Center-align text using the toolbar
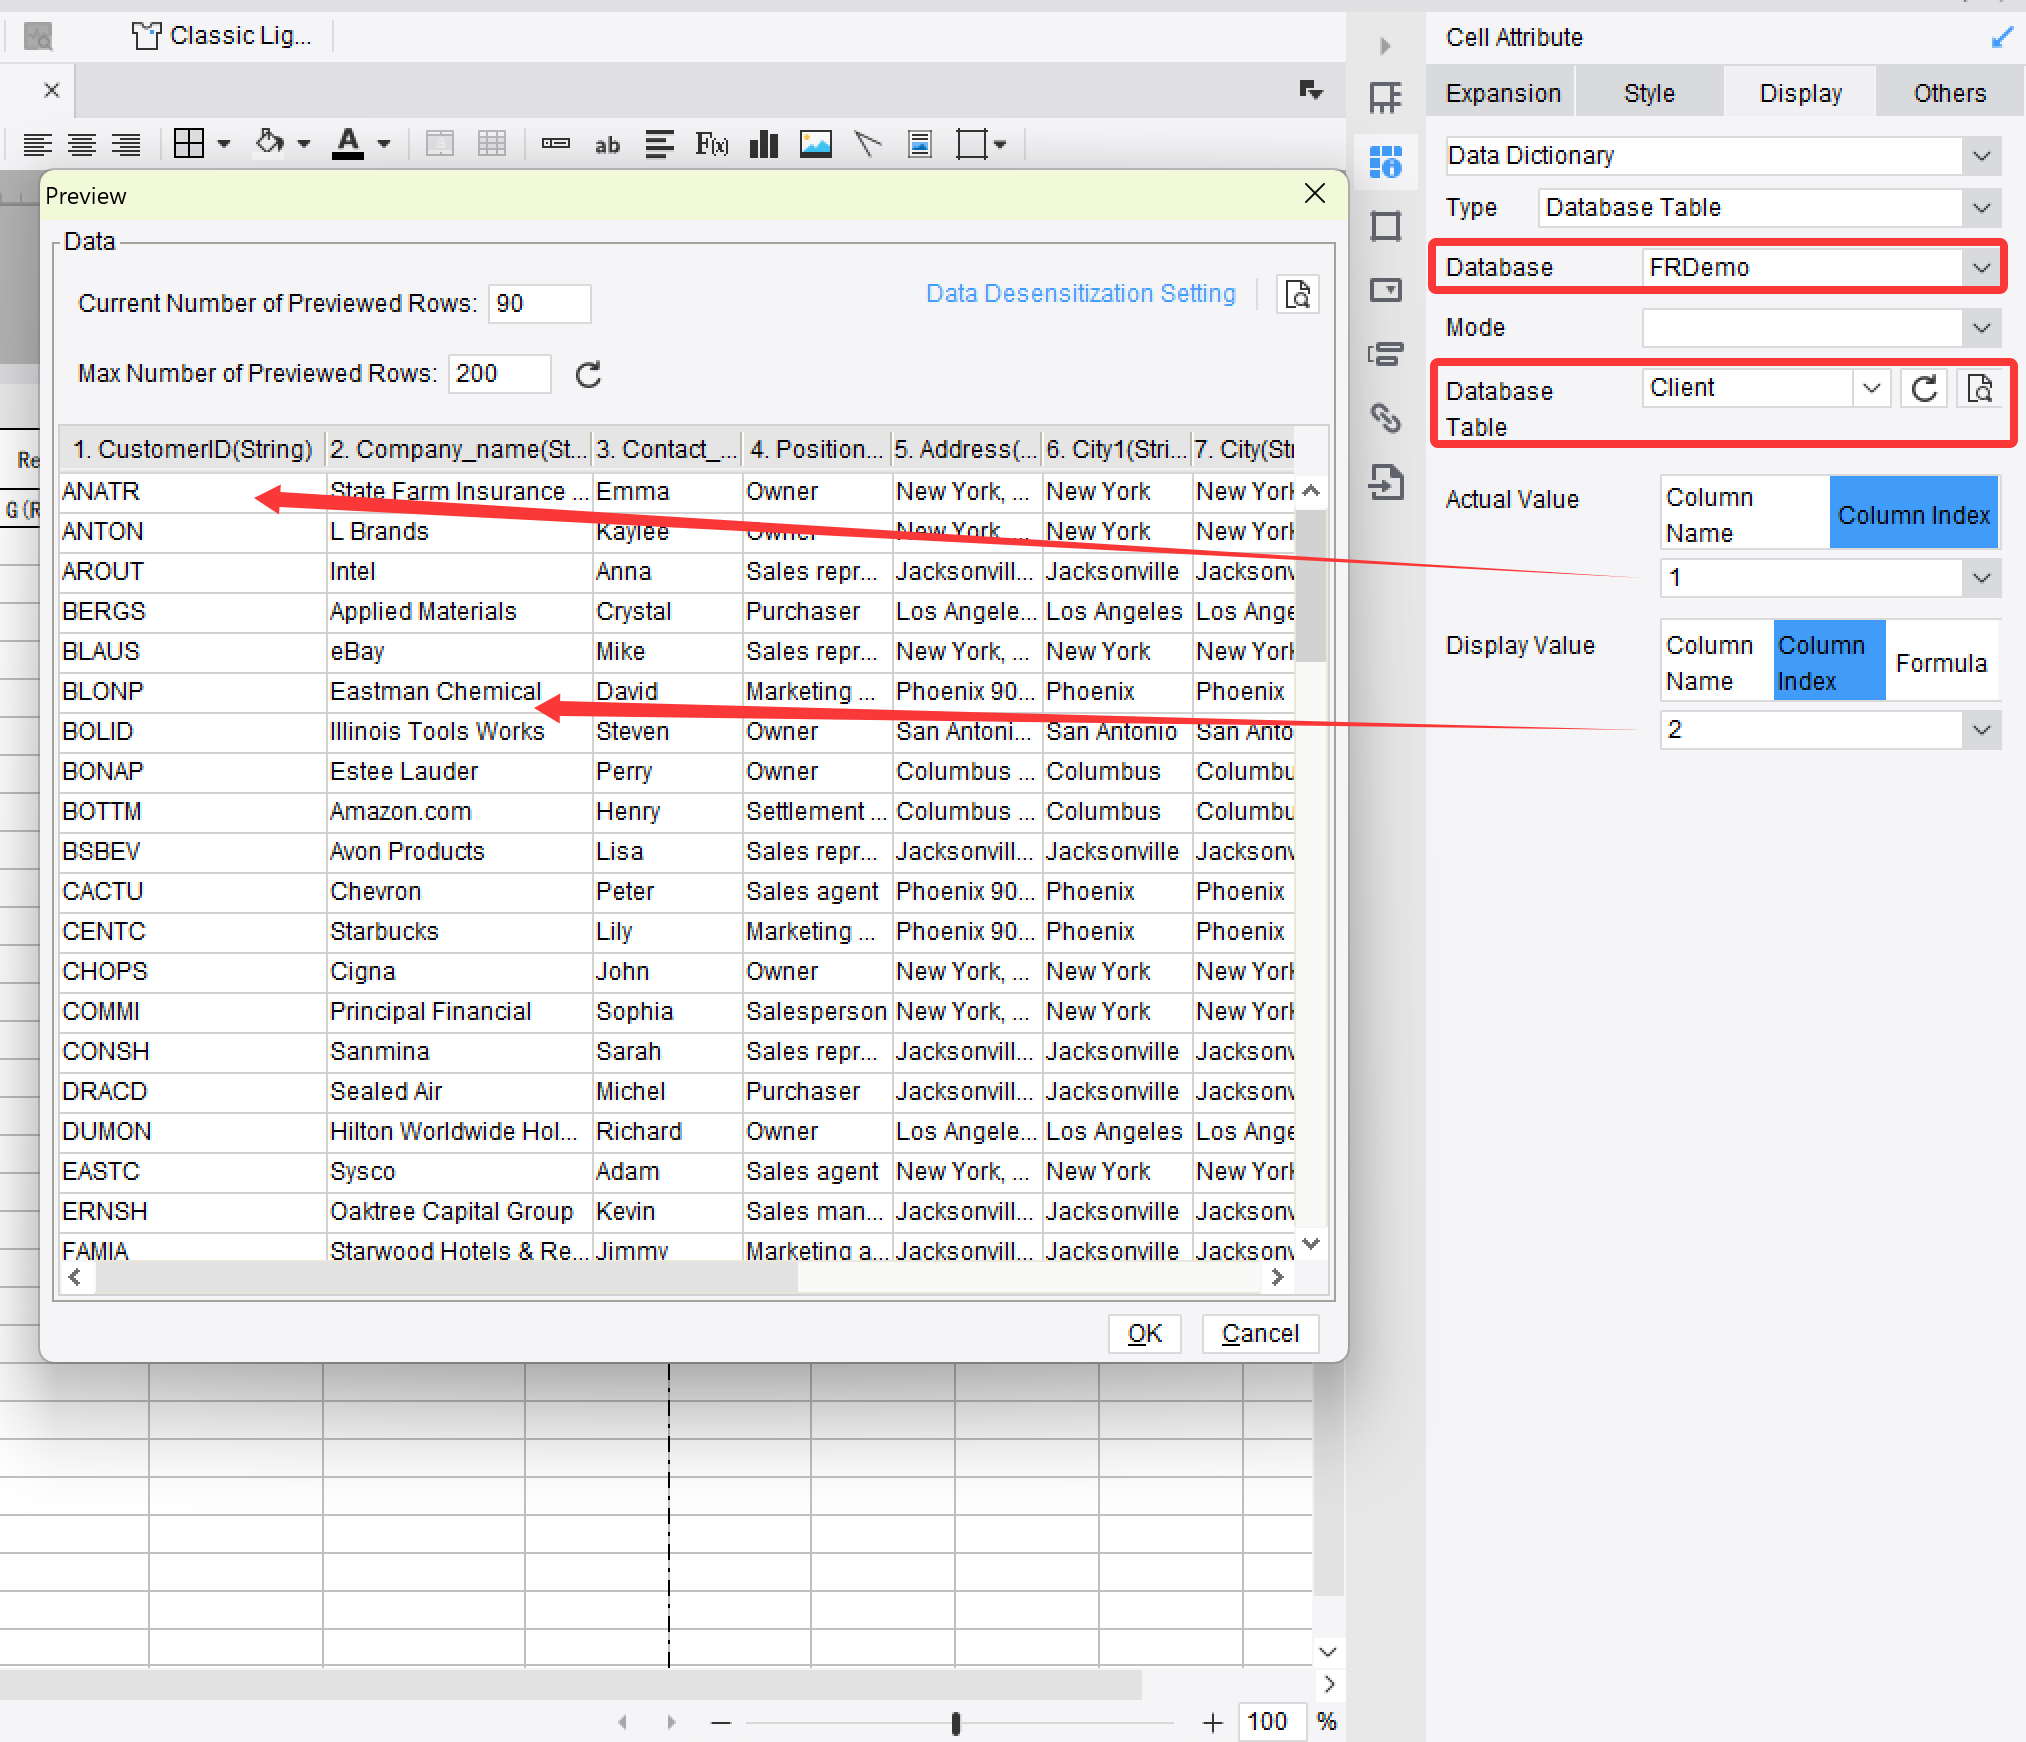 (82, 144)
